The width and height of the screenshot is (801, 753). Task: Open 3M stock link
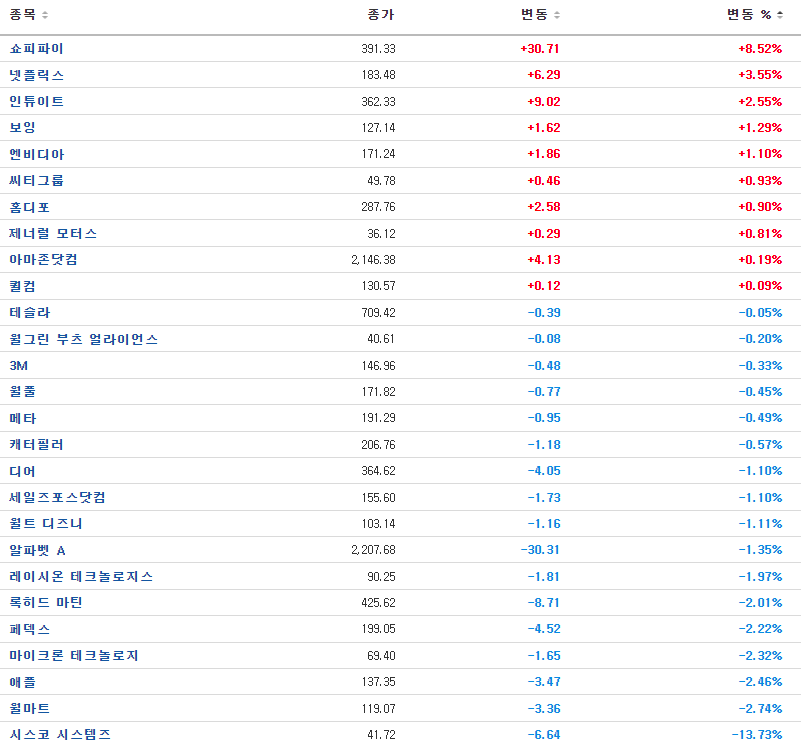coord(18,366)
